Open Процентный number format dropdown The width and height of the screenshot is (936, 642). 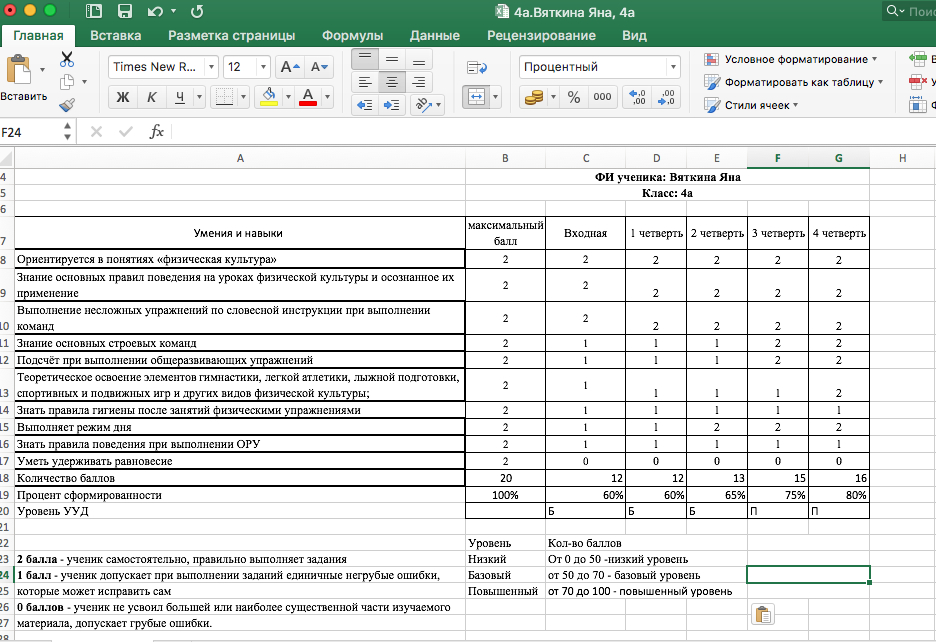tap(673, 67)
